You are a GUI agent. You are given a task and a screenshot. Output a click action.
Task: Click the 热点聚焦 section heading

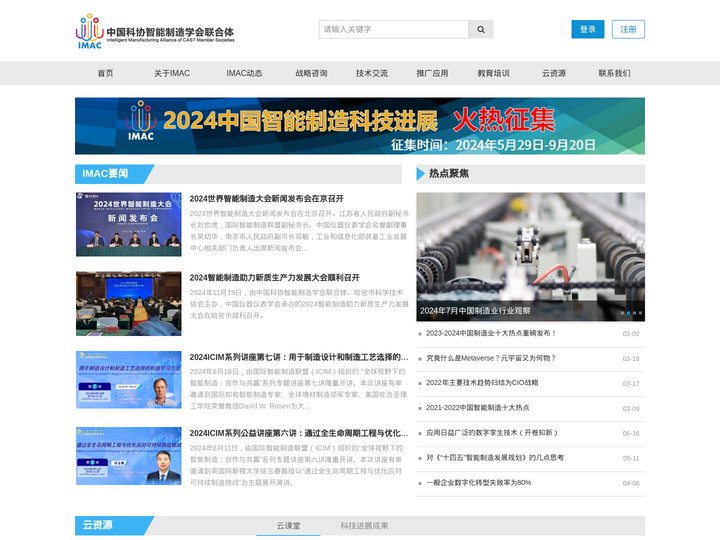pyautogui.click(x=449, y=174)
